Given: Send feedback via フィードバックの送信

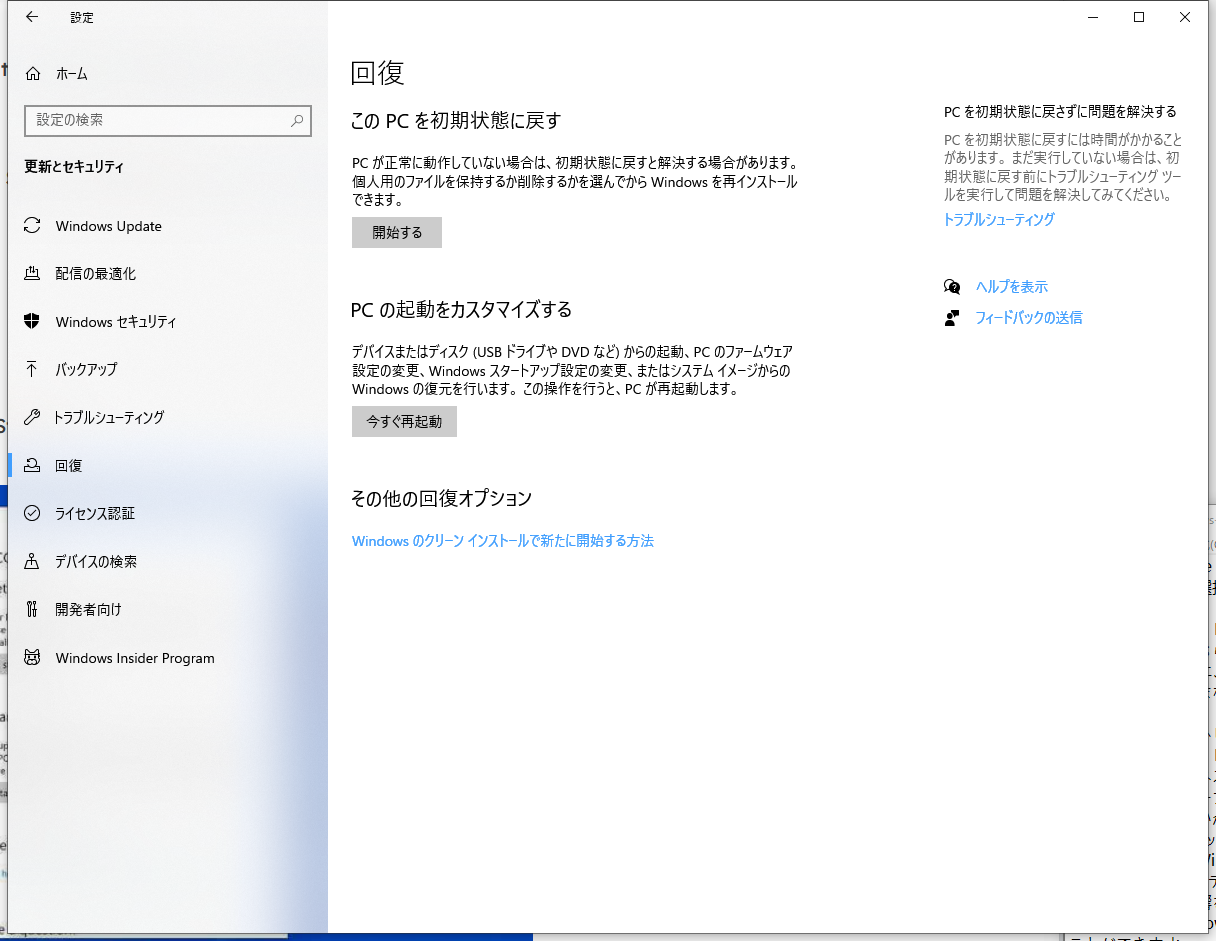Looking at the screenshot, I should click(x=1028, y=317).
